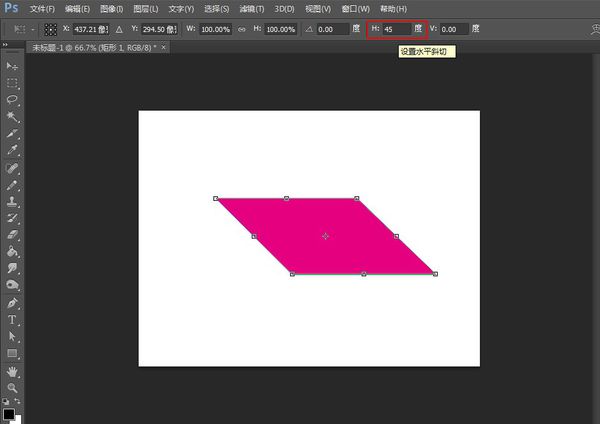The image size is (600, 424).
Task: Toggle maintain aspect ratio link icon
Action: [242, 29]
